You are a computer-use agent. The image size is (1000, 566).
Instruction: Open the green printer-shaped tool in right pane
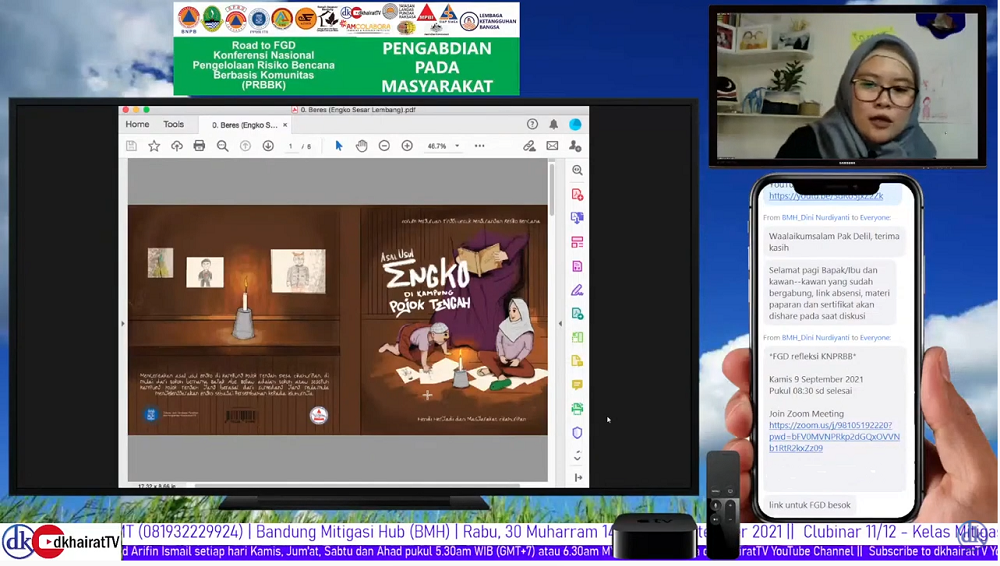pyautogui.click(x=577, y=408)
